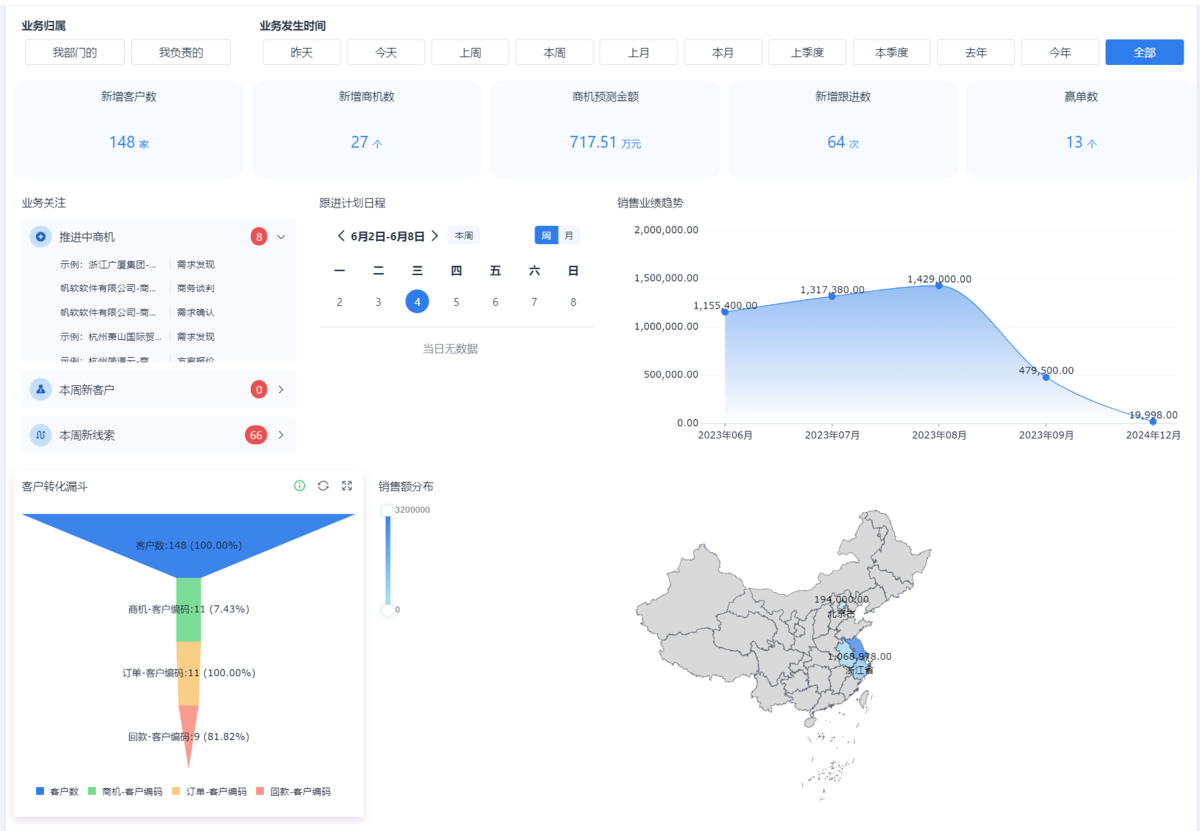Filter by 本季度
Screen dimensions: 1200x831
pos(892,52)
